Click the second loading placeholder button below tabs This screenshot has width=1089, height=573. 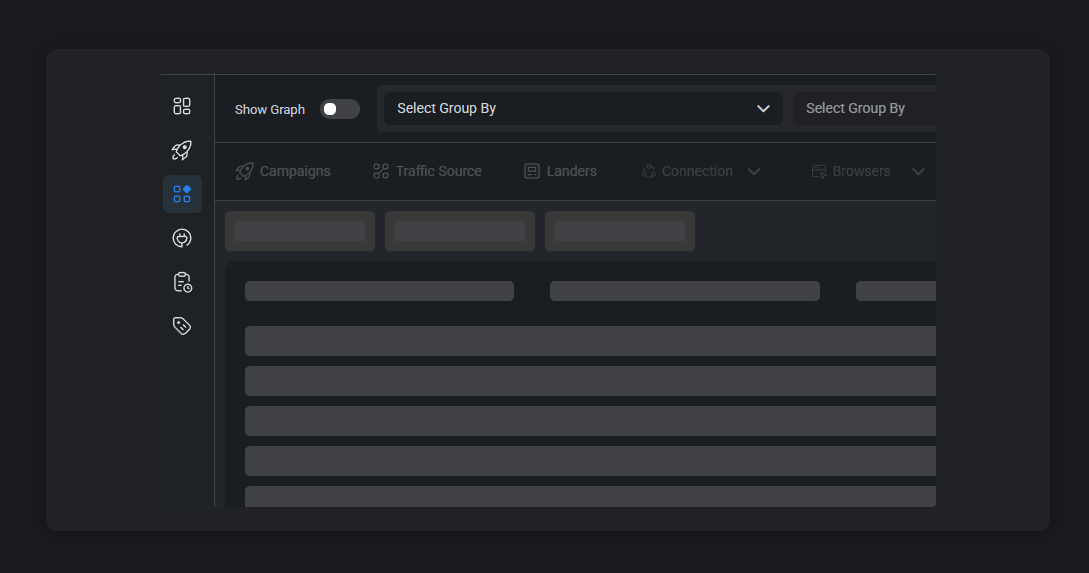[460, 231]
